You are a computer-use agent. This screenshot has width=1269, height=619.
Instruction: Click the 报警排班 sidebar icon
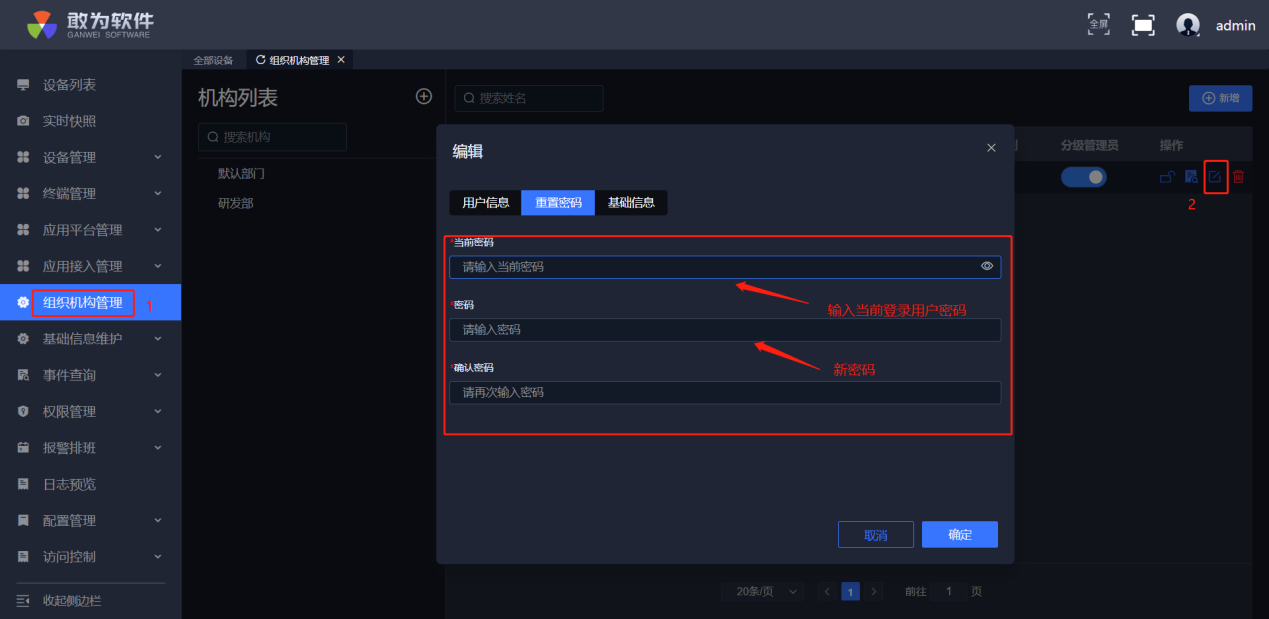point(23,448)
